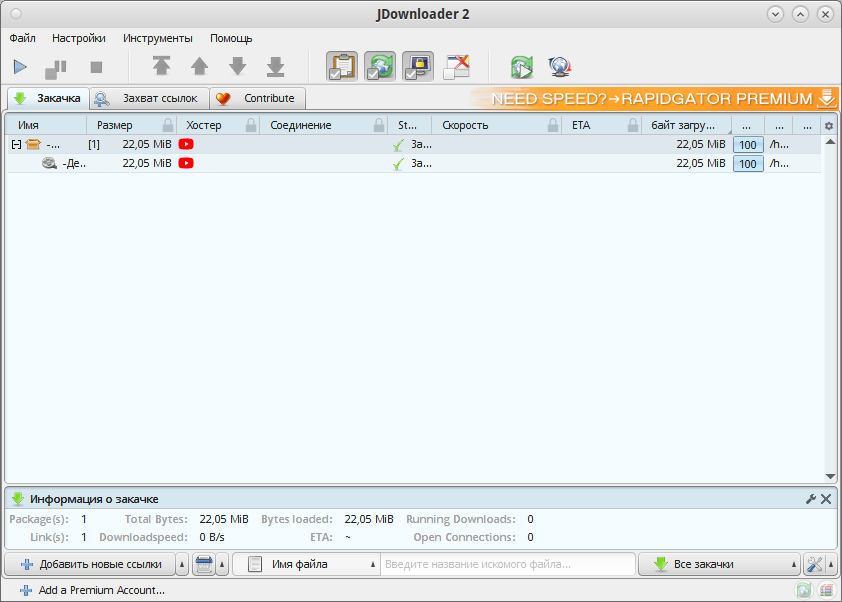The image size is (842, 602).
Task: Click the lock icon in Хостер column
Action: coord(251,125)
